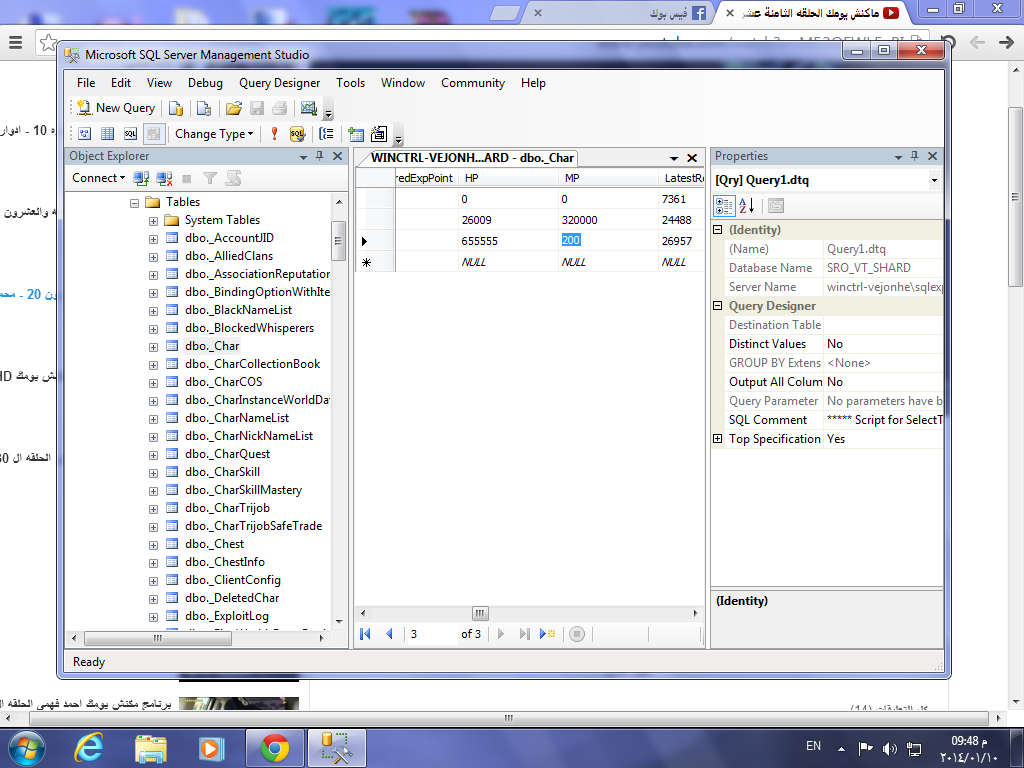
Task: Click the Verify SQL Syntax icon
Action: (297, 134)
